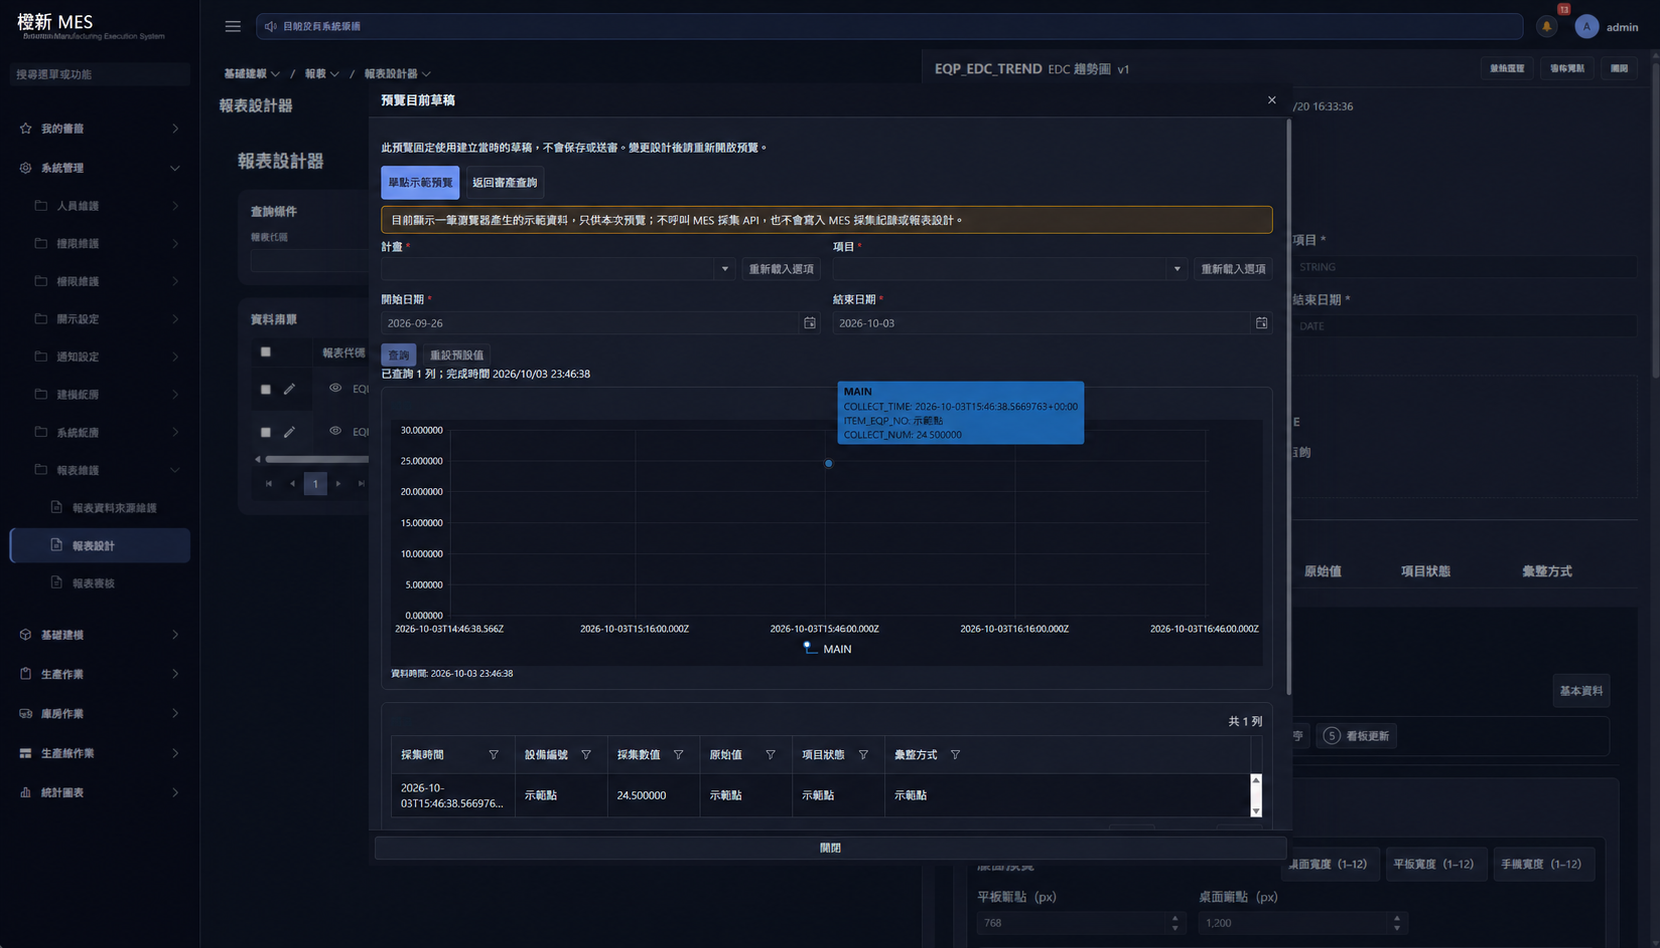Tick the first report row checkbox
The width and height of the screenshot is (1660, 948).
265,389
